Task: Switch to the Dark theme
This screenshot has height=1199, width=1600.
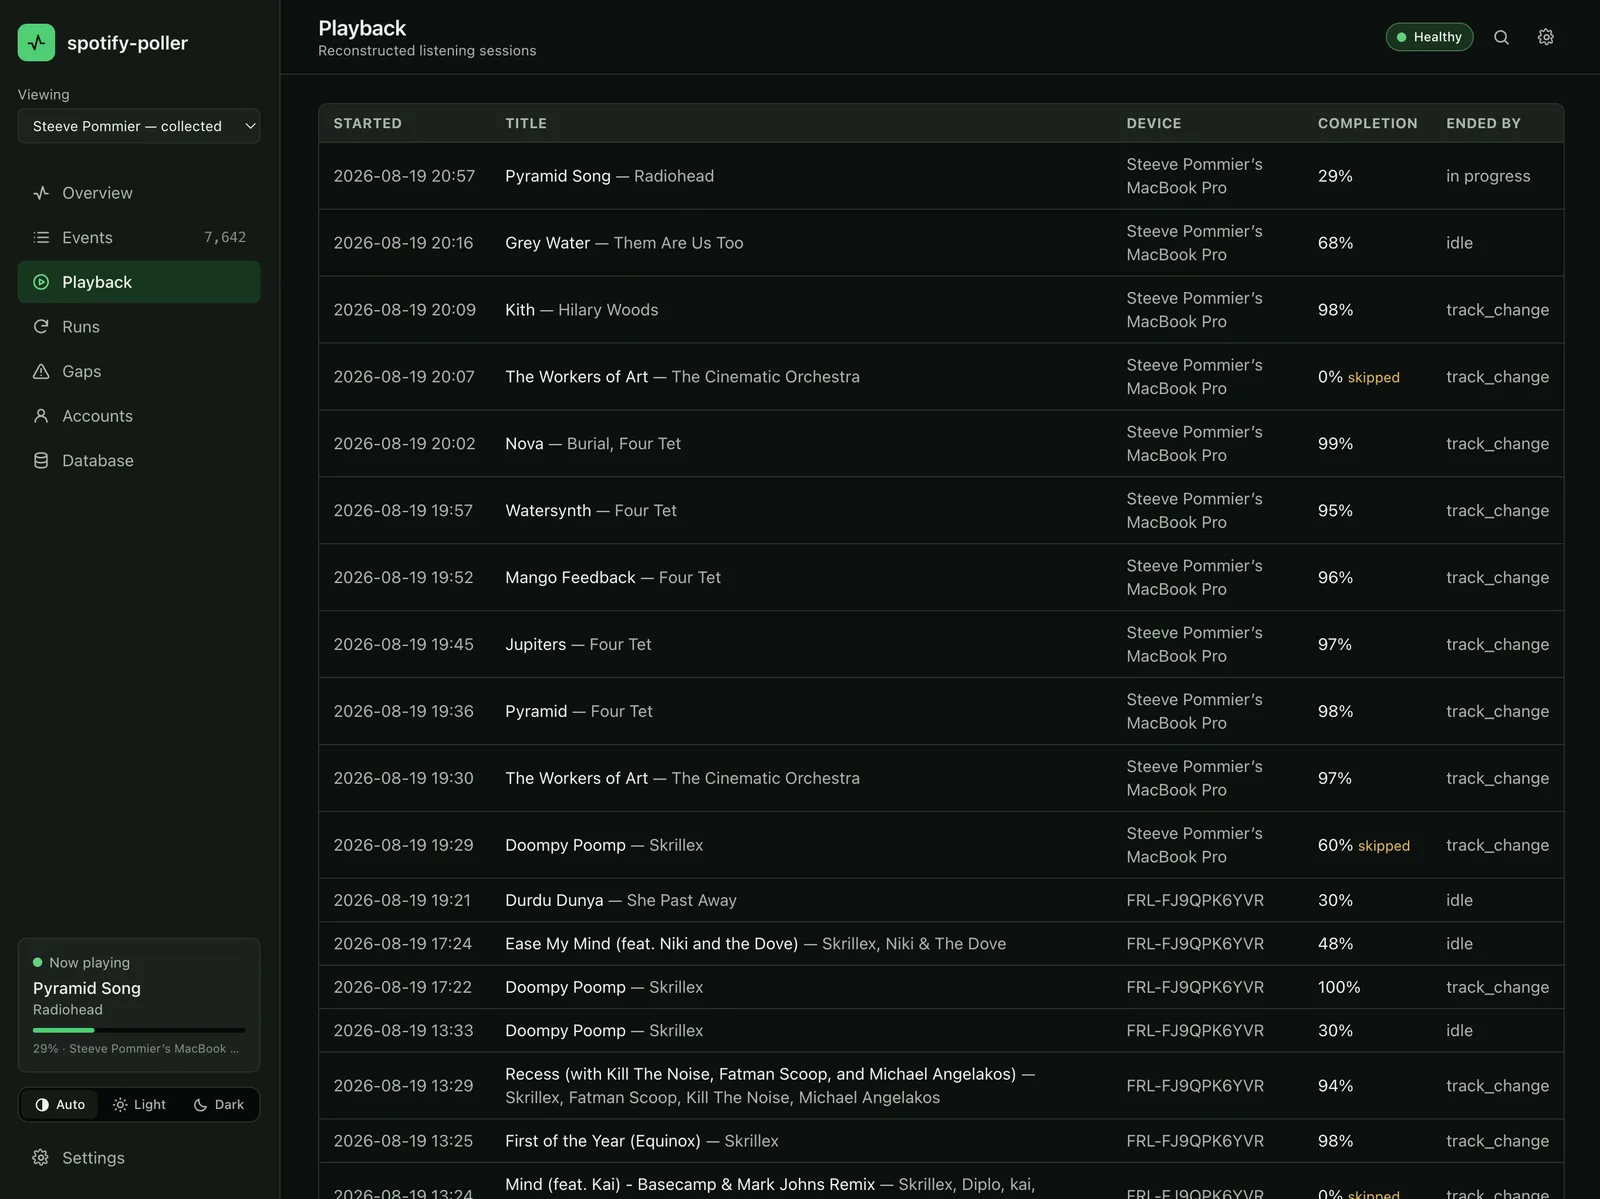Action: 219,1105
